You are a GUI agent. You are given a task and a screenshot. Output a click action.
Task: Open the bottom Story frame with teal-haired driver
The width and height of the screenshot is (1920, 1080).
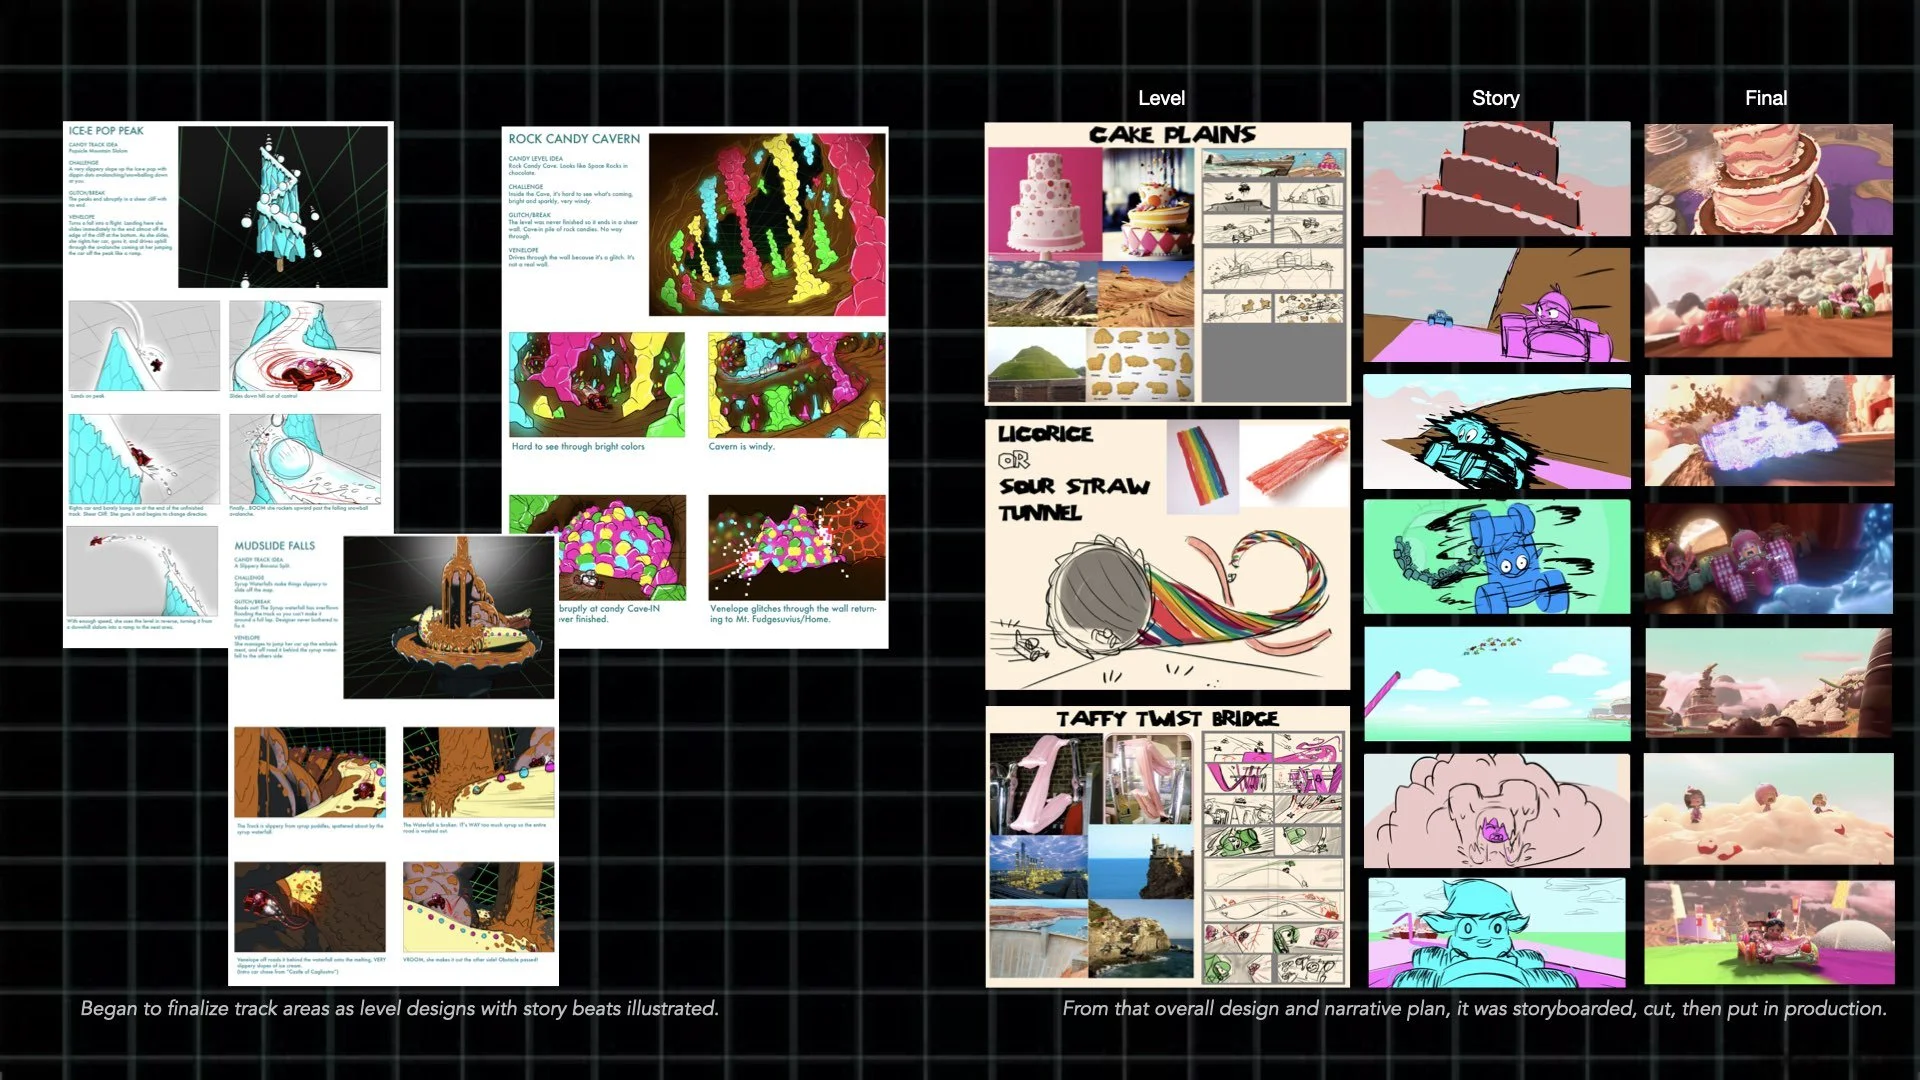pyautogui.click(x=1496, y=932)
